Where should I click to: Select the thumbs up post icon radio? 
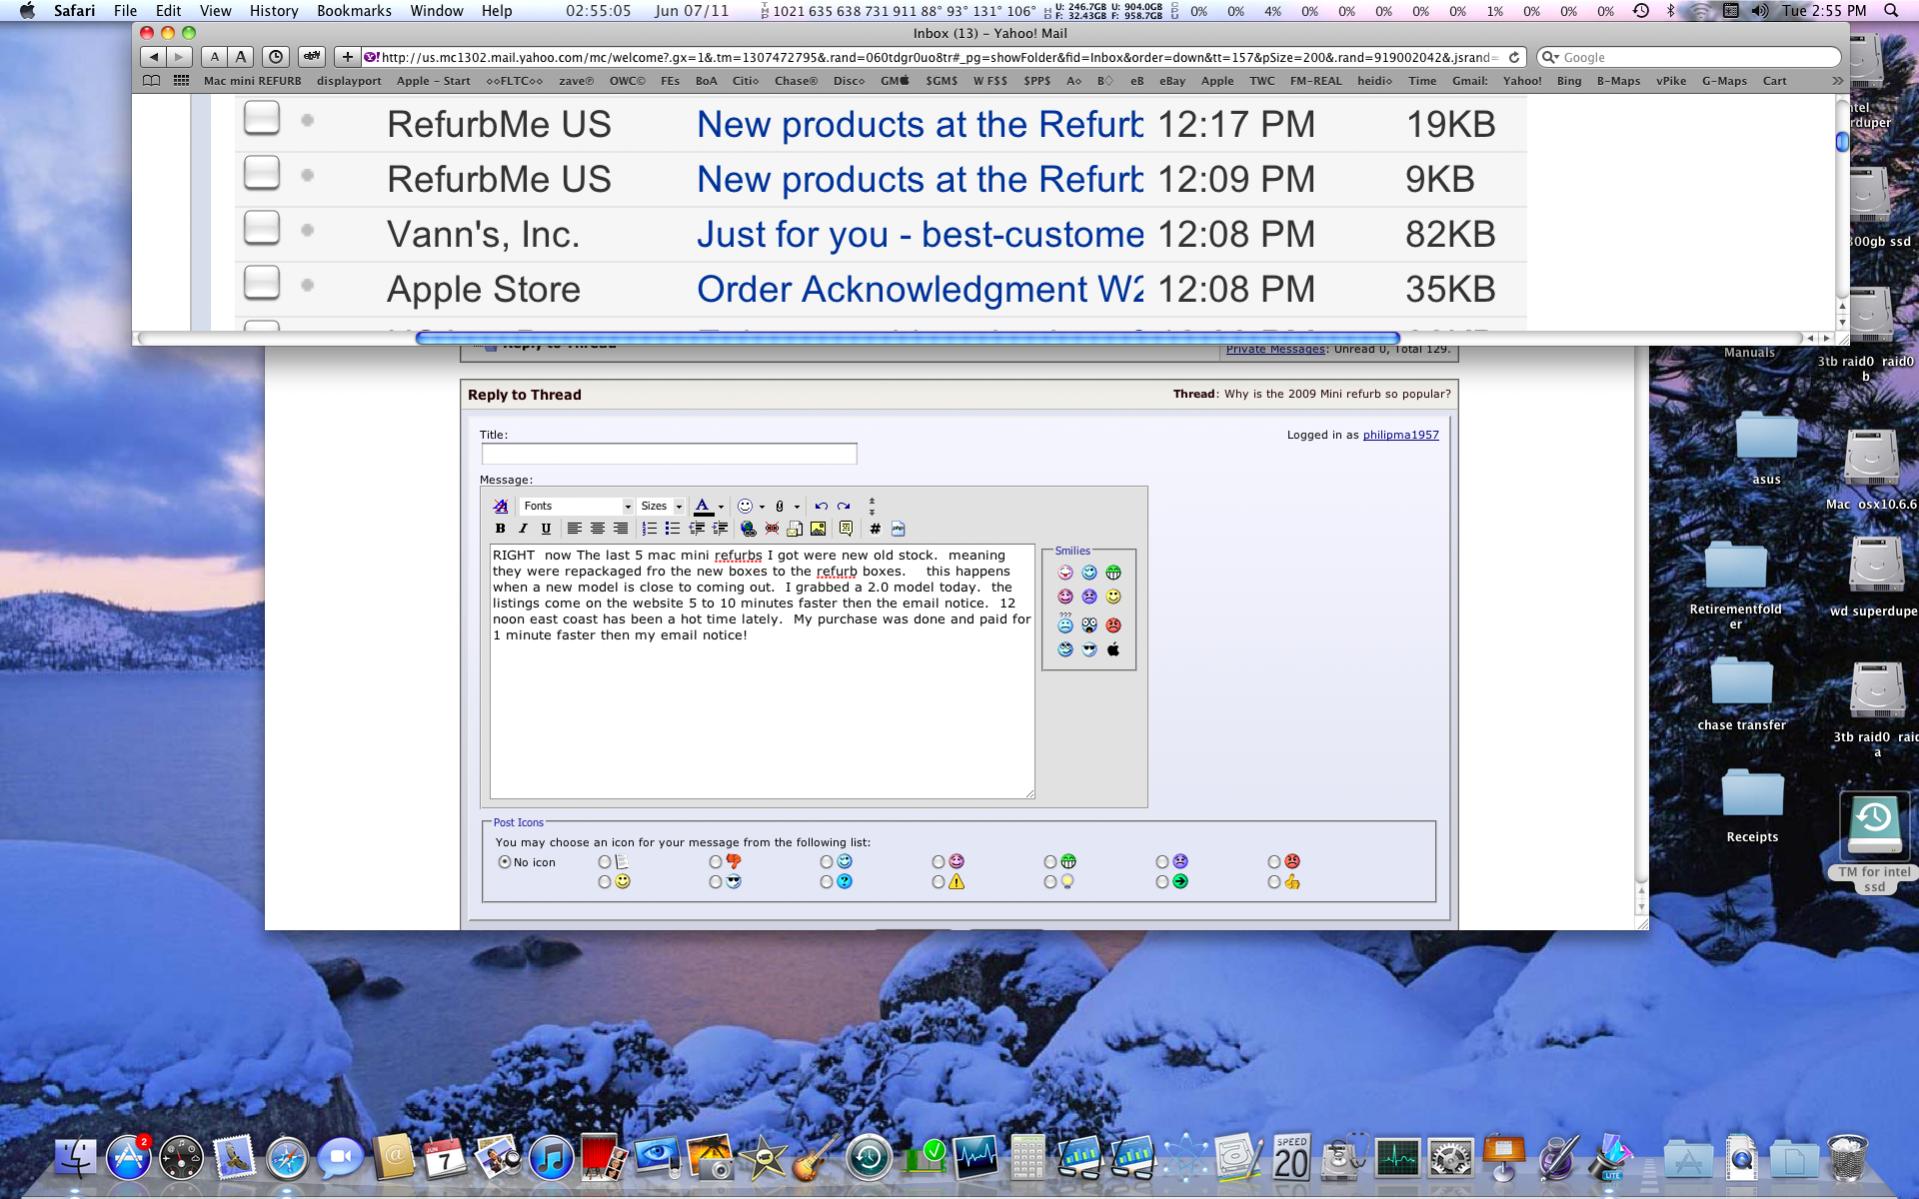(x=1274, y=882)
